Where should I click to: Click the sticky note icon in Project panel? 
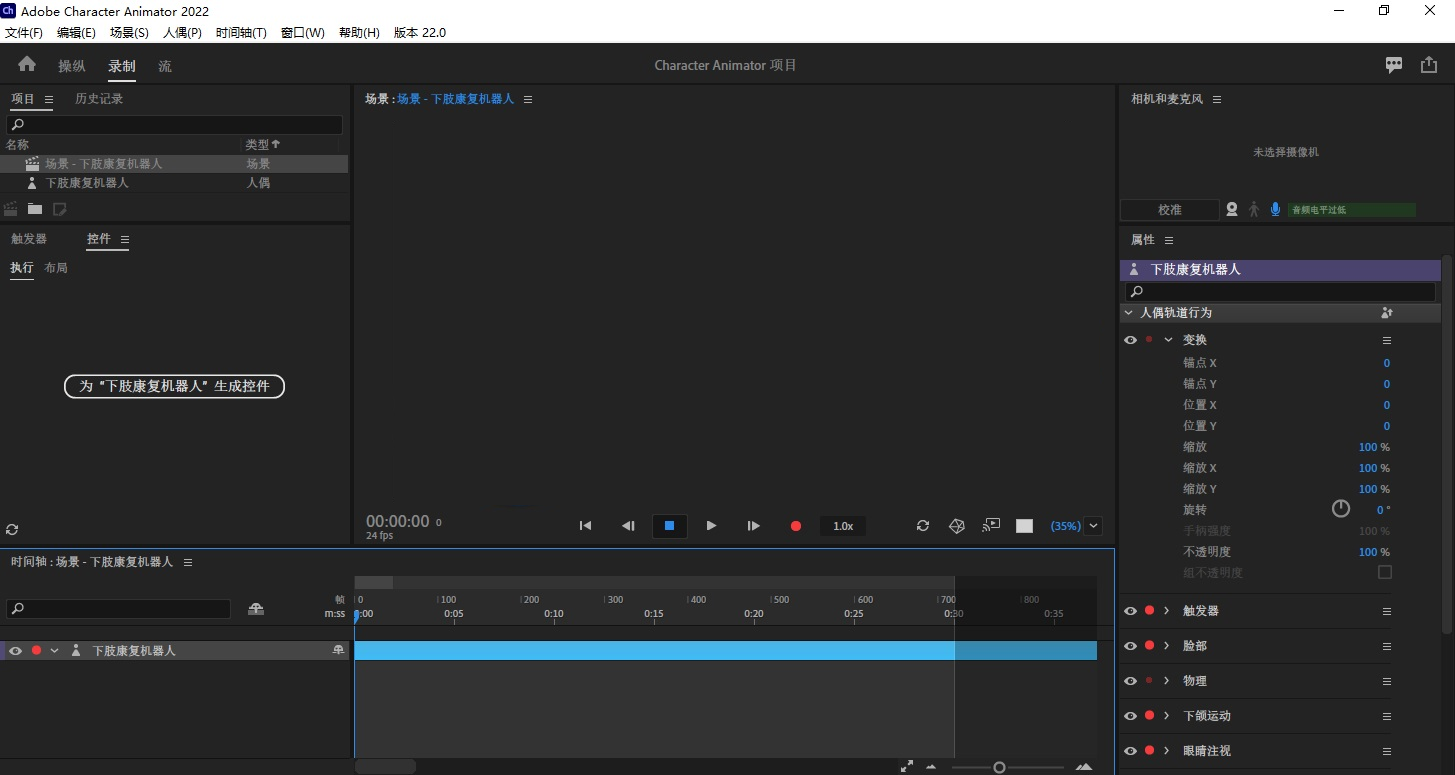pos(60,209)
